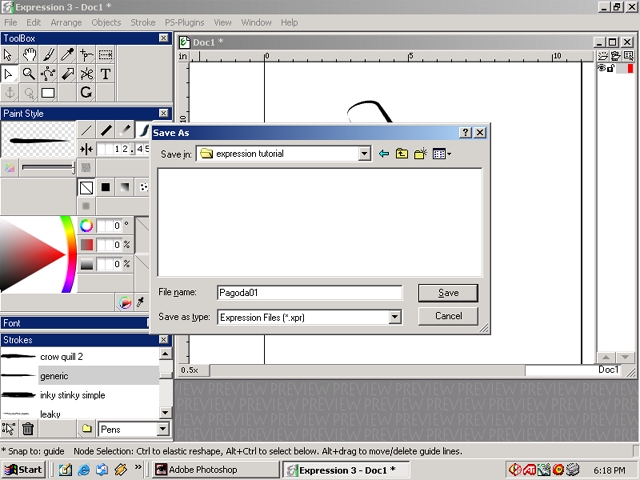The image size is (640, 480).
Task: Click the blend mode icon beside opacity slider
Action: (x=86, y=167)
